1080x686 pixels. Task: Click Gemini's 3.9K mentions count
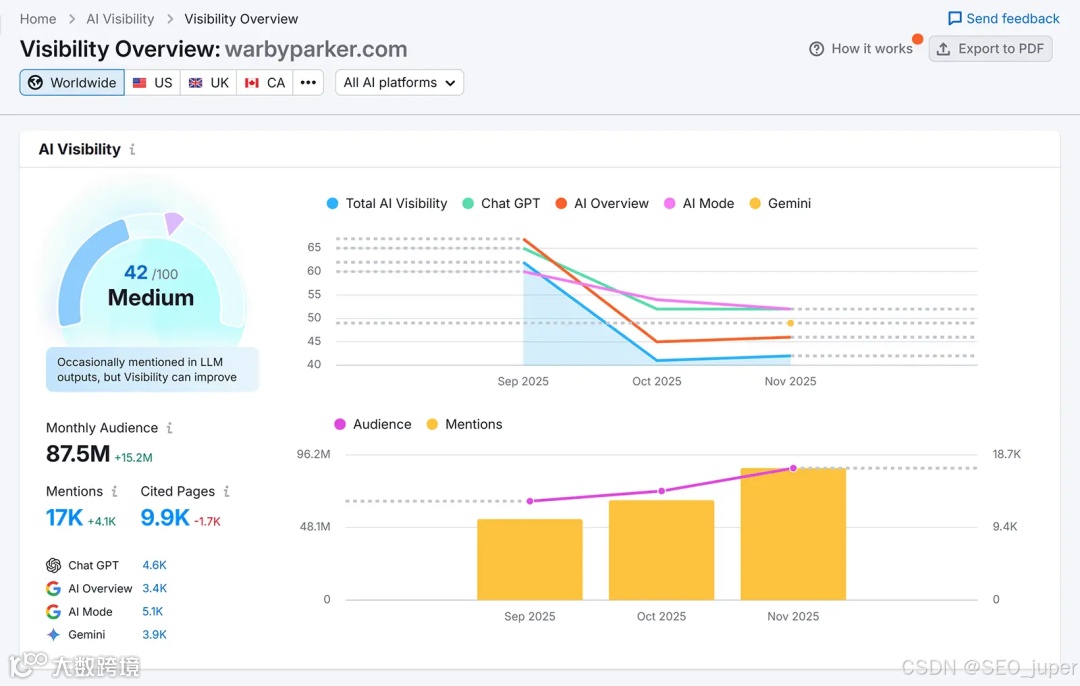(154, 634)
